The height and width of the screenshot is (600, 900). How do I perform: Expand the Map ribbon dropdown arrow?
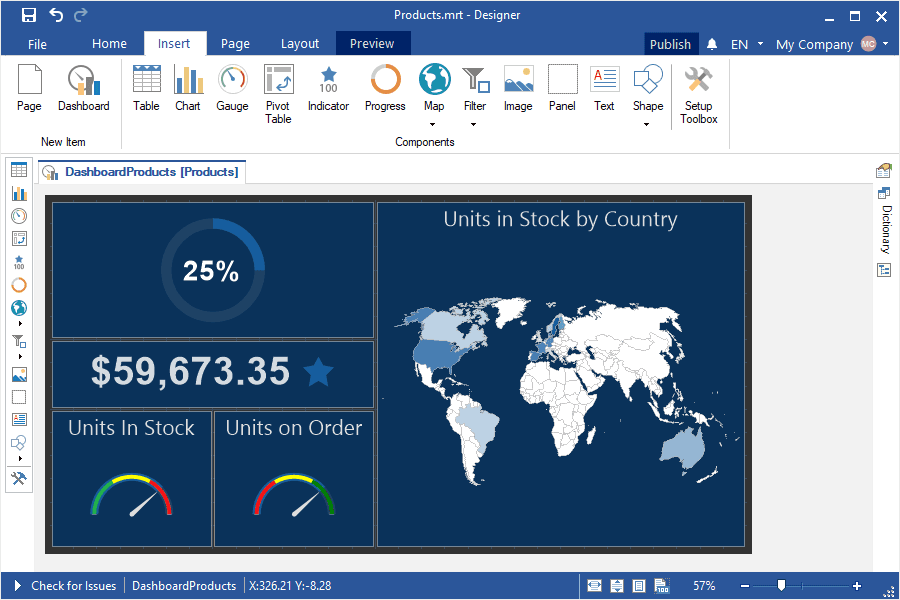coord(433,124)
